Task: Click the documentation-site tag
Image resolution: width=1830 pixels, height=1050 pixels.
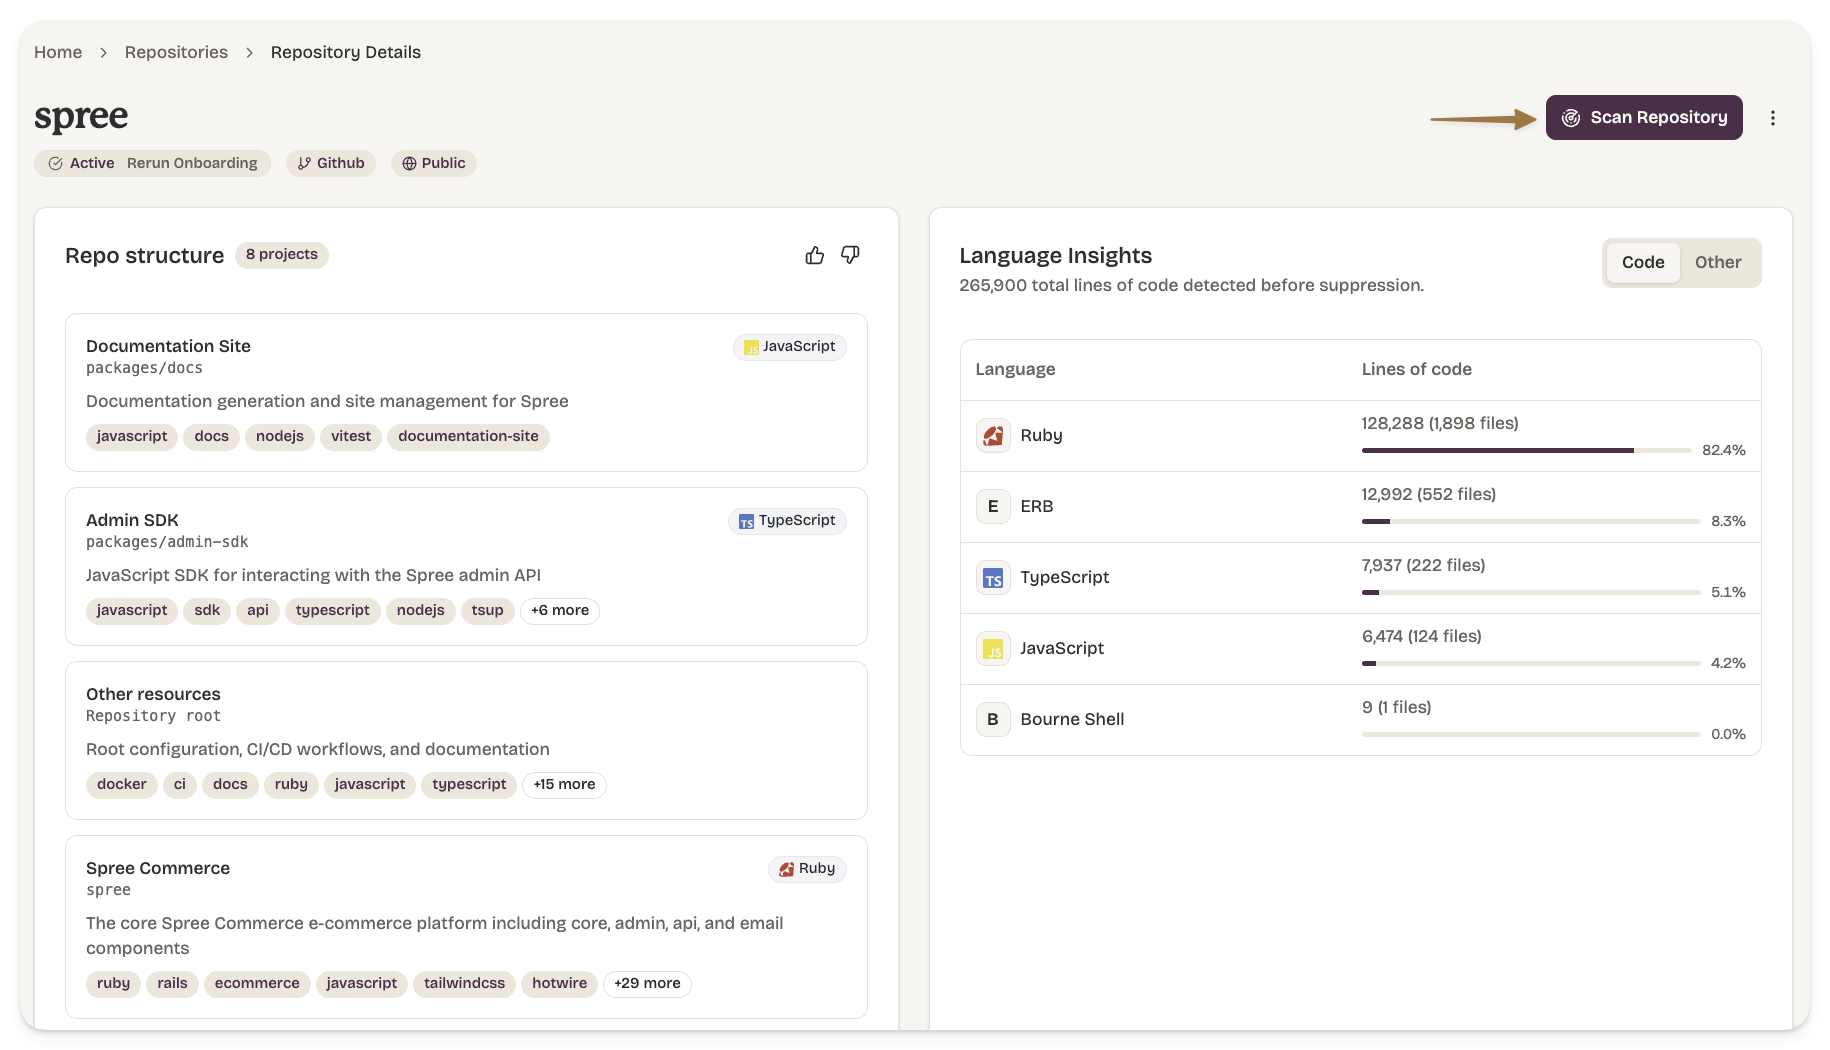Action: [468, 437]
